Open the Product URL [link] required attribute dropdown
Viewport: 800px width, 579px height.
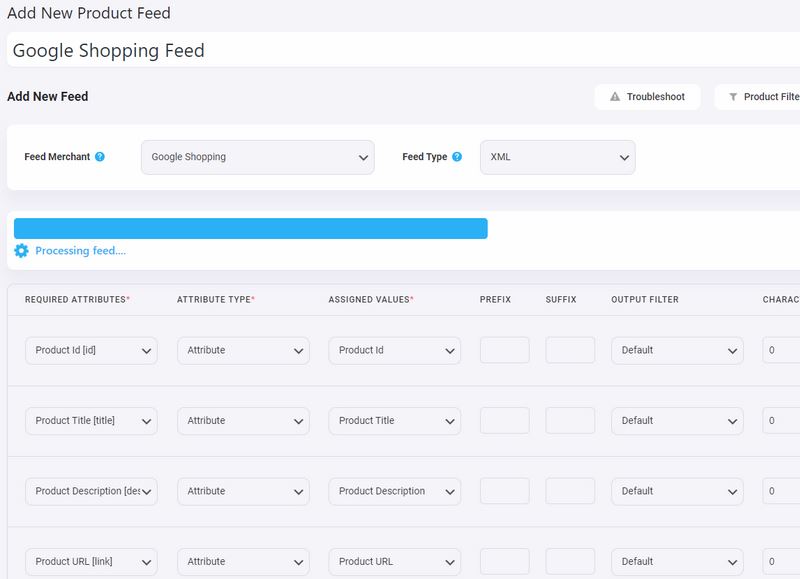tap(91, 562)
